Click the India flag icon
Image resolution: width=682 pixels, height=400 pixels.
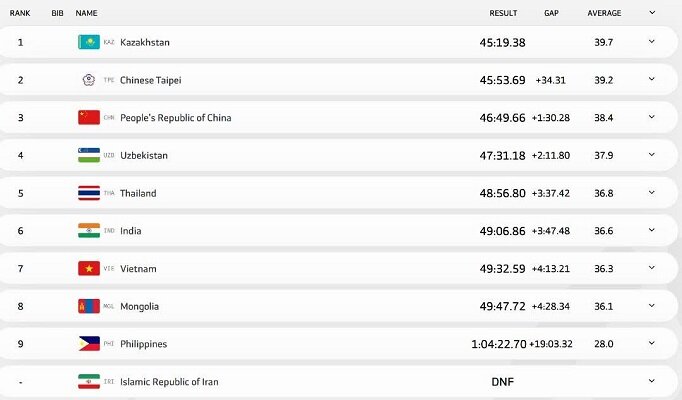coord(88,230)
